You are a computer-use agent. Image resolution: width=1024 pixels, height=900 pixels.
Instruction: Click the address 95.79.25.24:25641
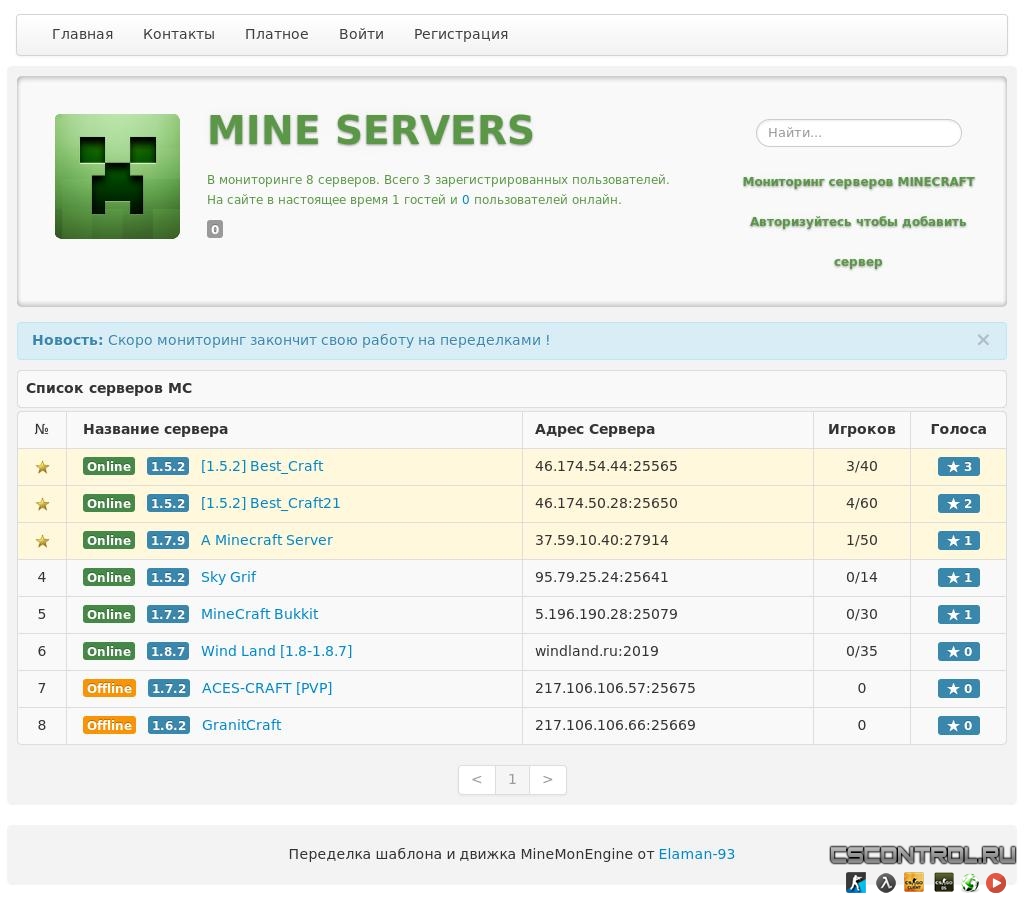601,577
